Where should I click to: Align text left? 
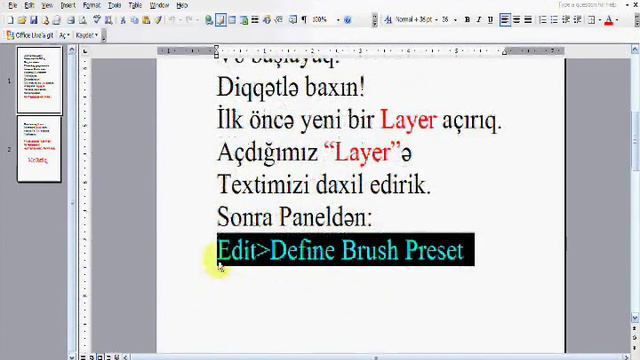(505, 20)
